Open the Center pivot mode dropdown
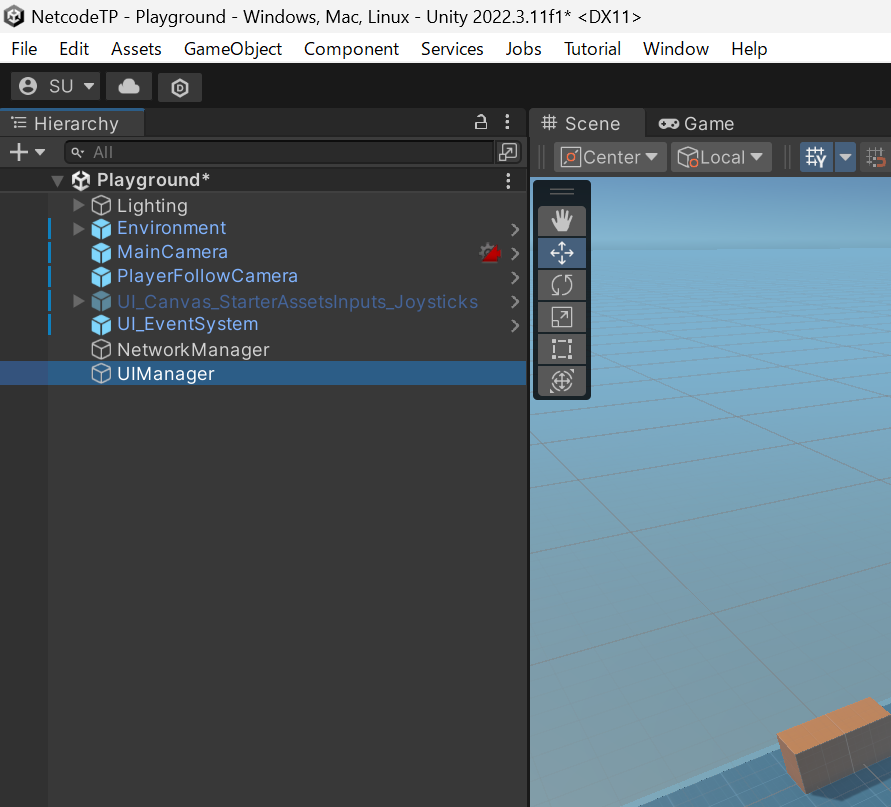The image size is (891, 807). point(611,157)
